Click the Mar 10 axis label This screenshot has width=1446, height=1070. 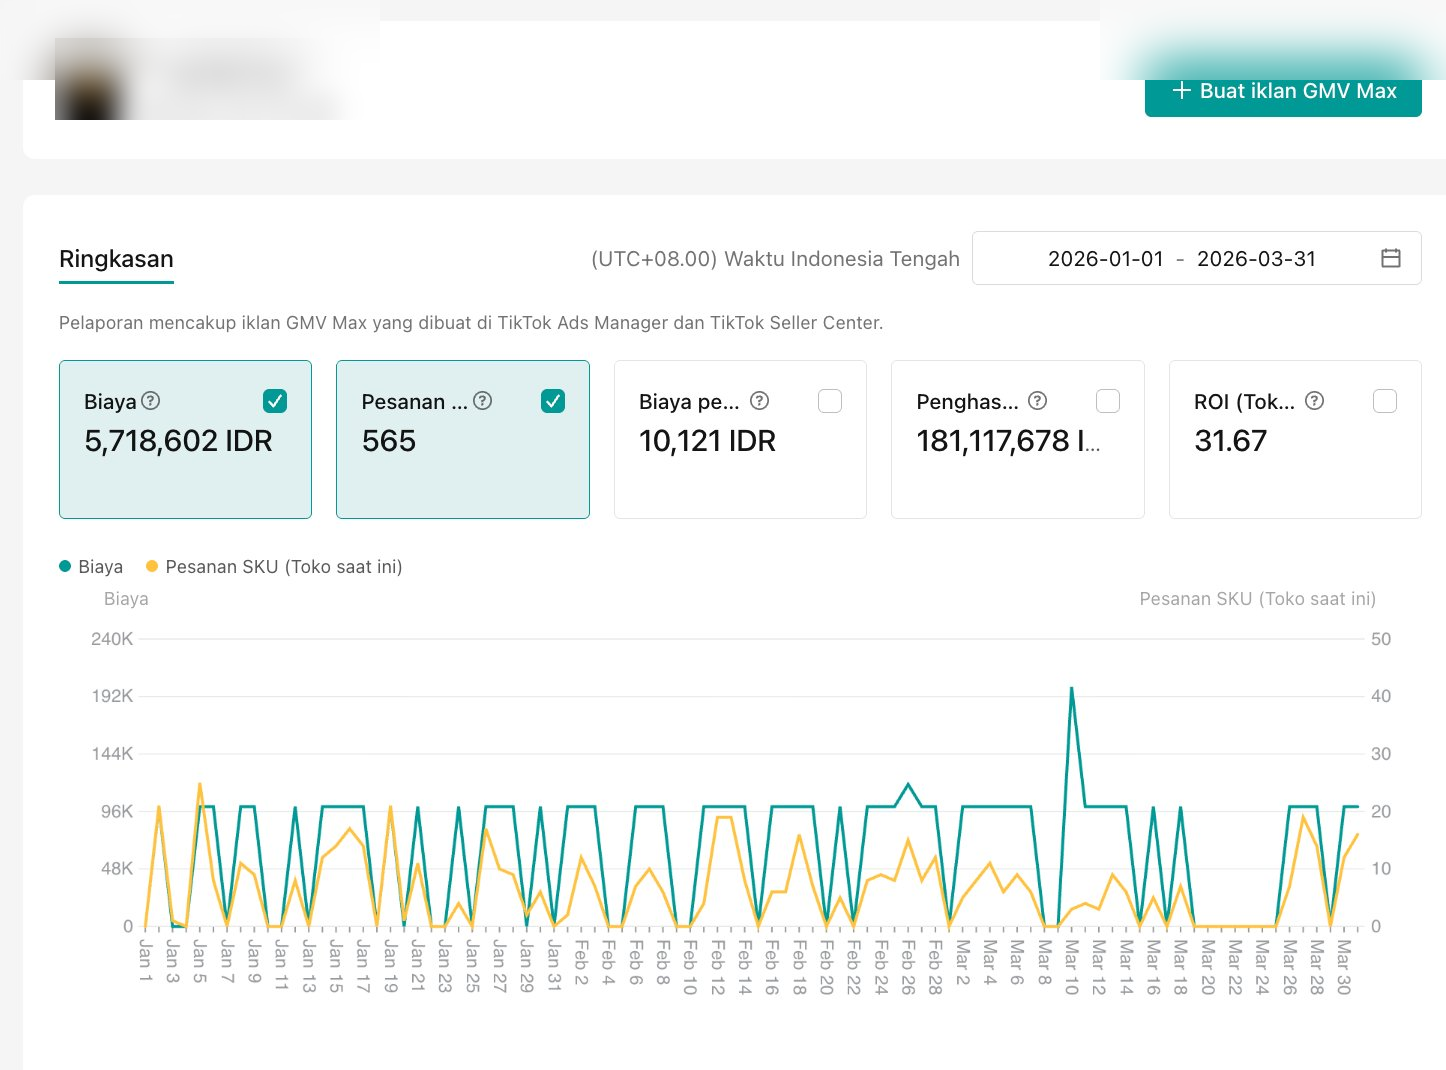(1071, 967)
